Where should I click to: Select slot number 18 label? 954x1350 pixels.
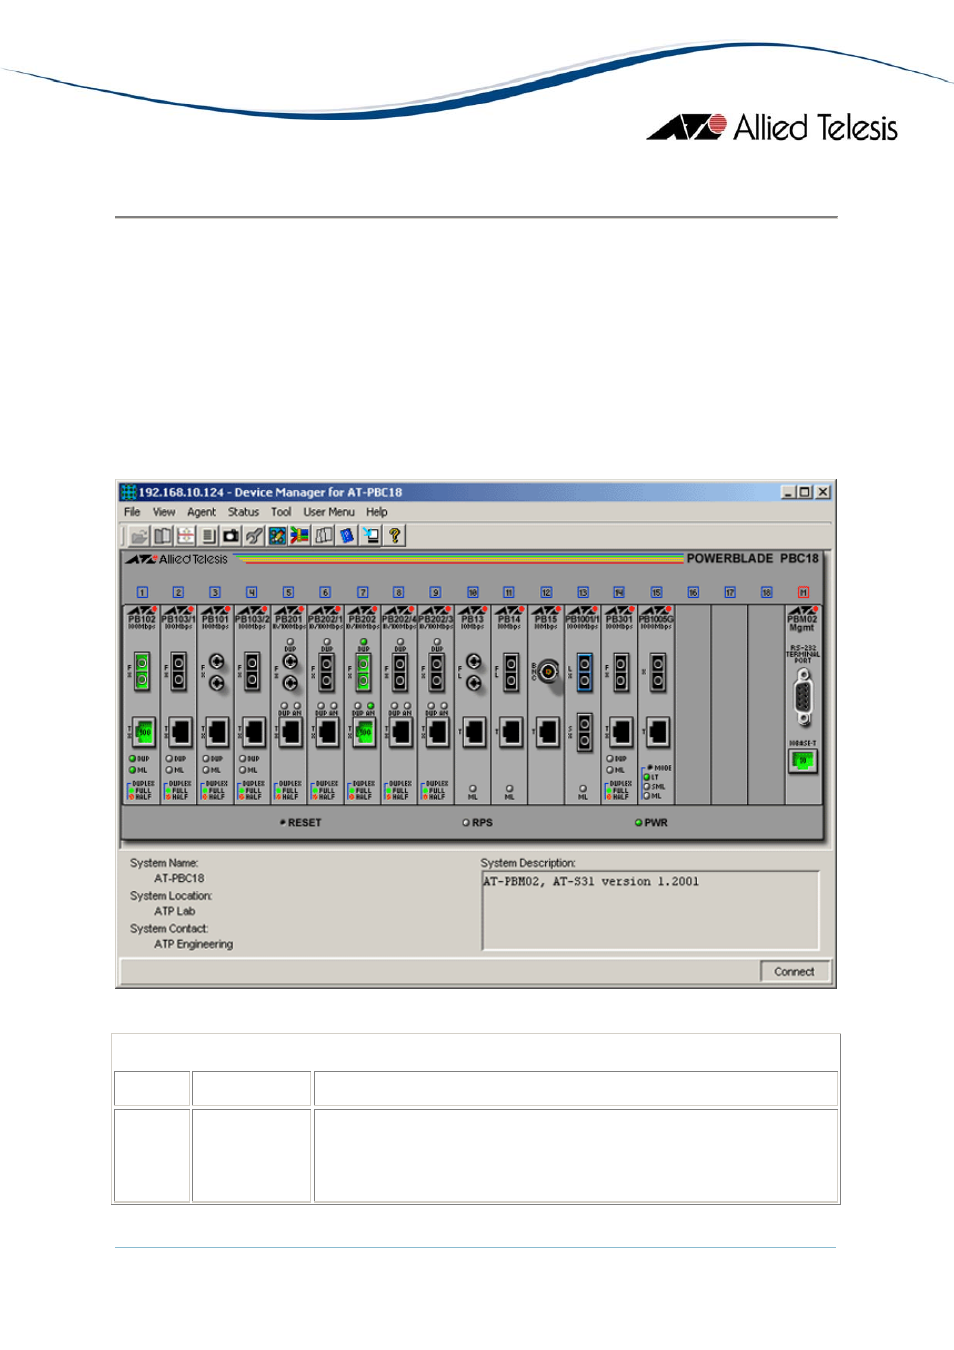pyautogui.click(x=766, y=593)
